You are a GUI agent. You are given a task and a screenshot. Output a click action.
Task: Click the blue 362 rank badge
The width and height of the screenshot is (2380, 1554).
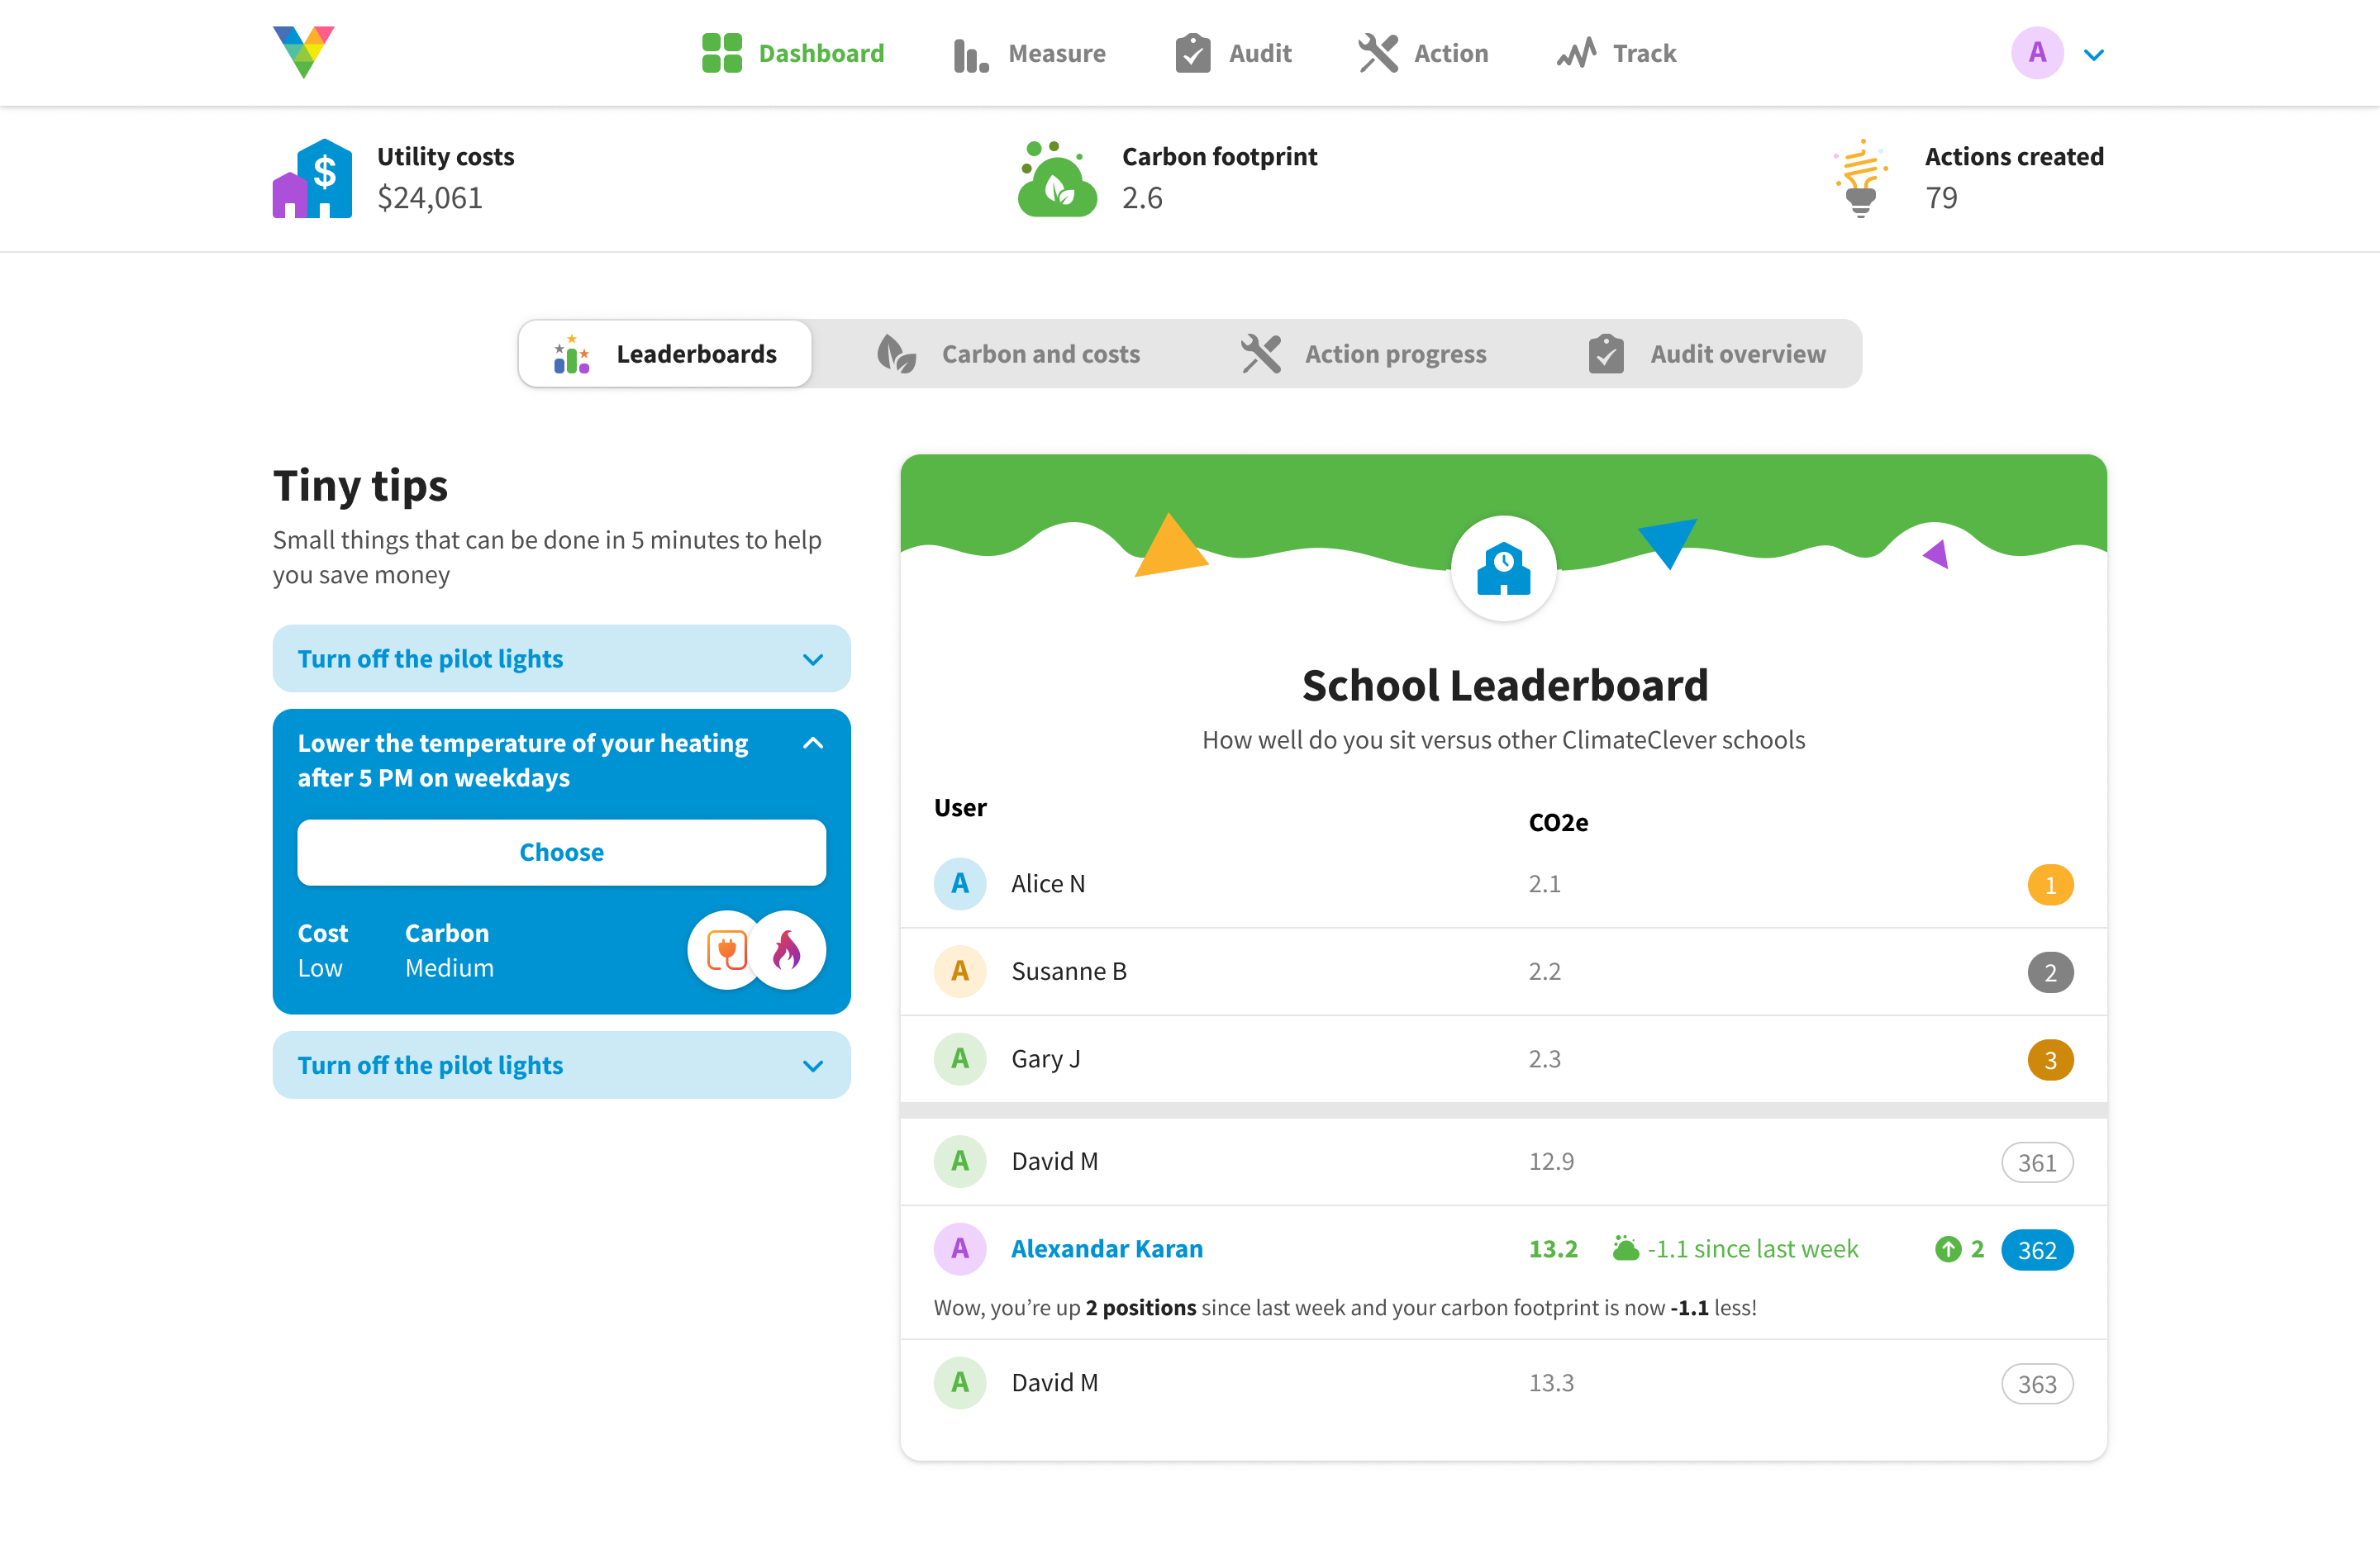pyautogui.click(x=2036, y=1250)
